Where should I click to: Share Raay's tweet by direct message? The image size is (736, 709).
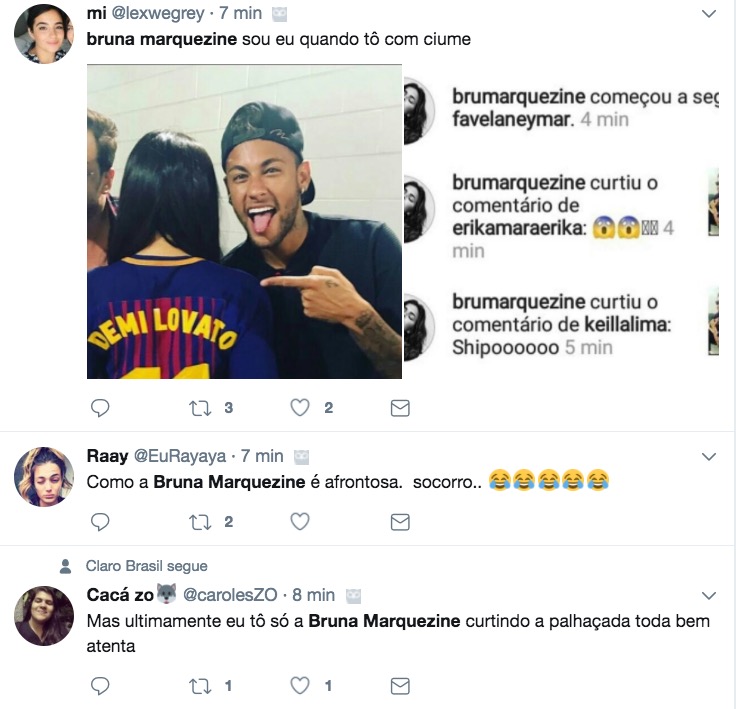pos(399,521)
